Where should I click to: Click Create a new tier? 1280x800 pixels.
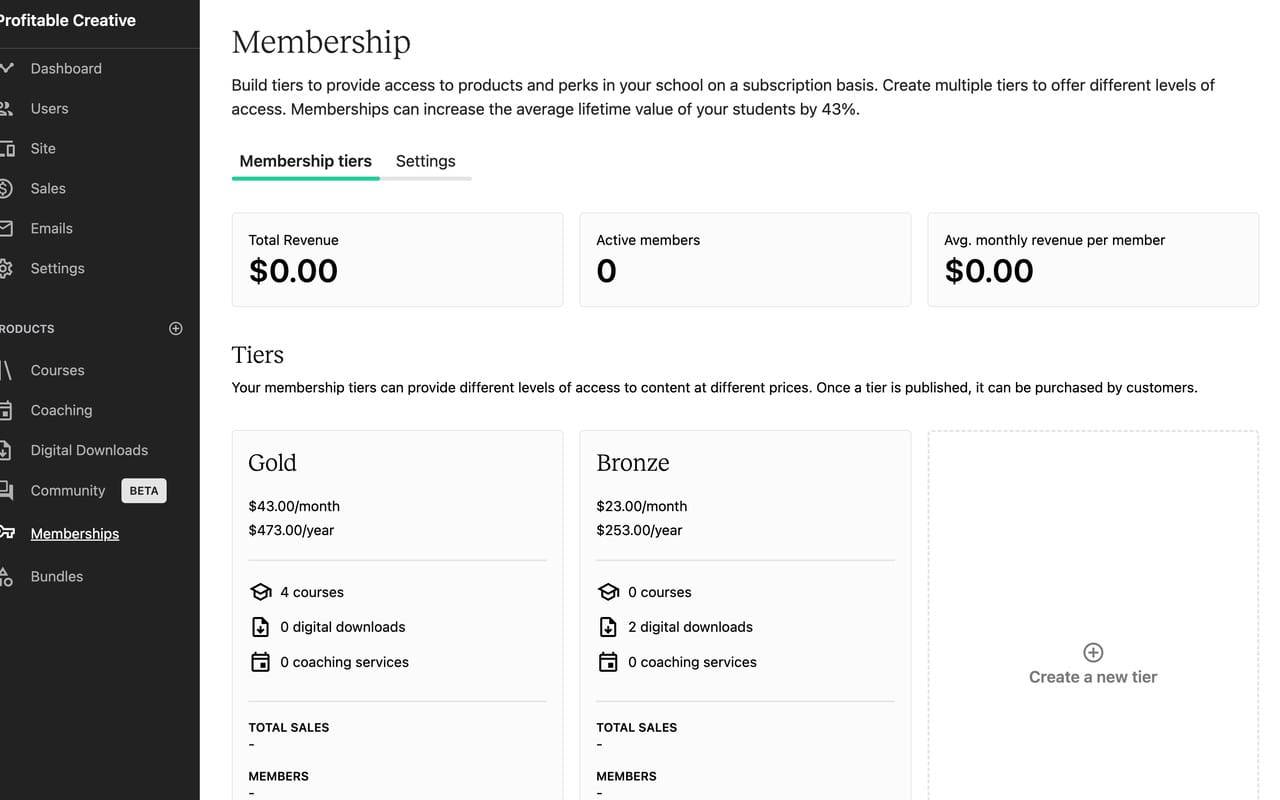tap(1093, 663)
